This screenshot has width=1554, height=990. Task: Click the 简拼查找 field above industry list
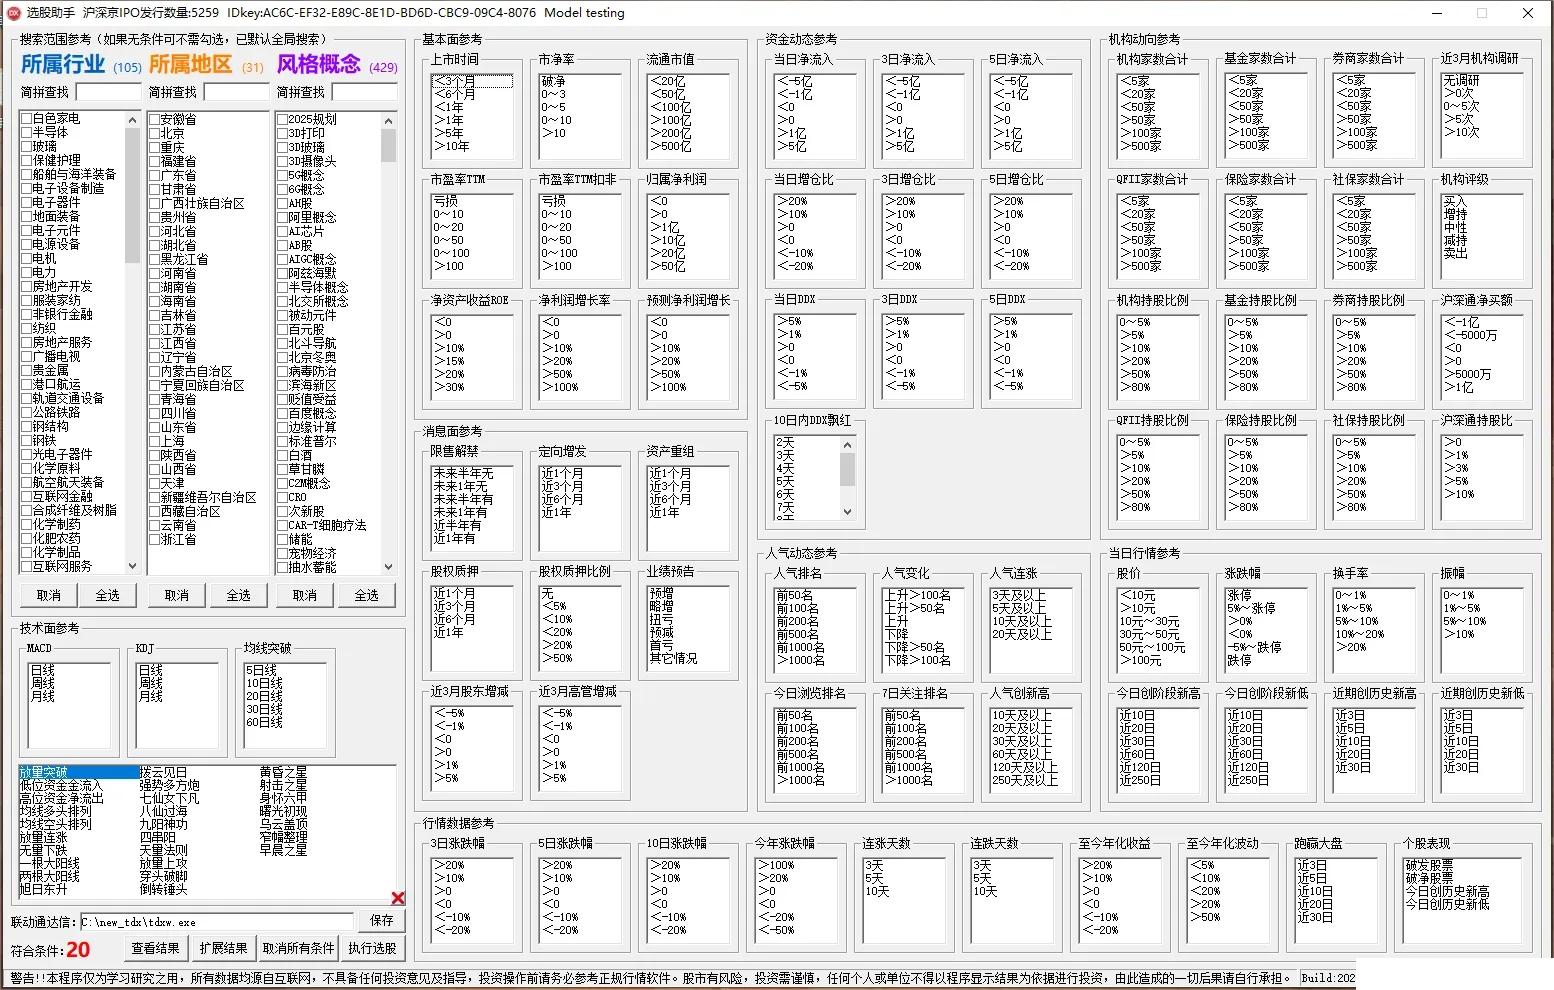109,92
